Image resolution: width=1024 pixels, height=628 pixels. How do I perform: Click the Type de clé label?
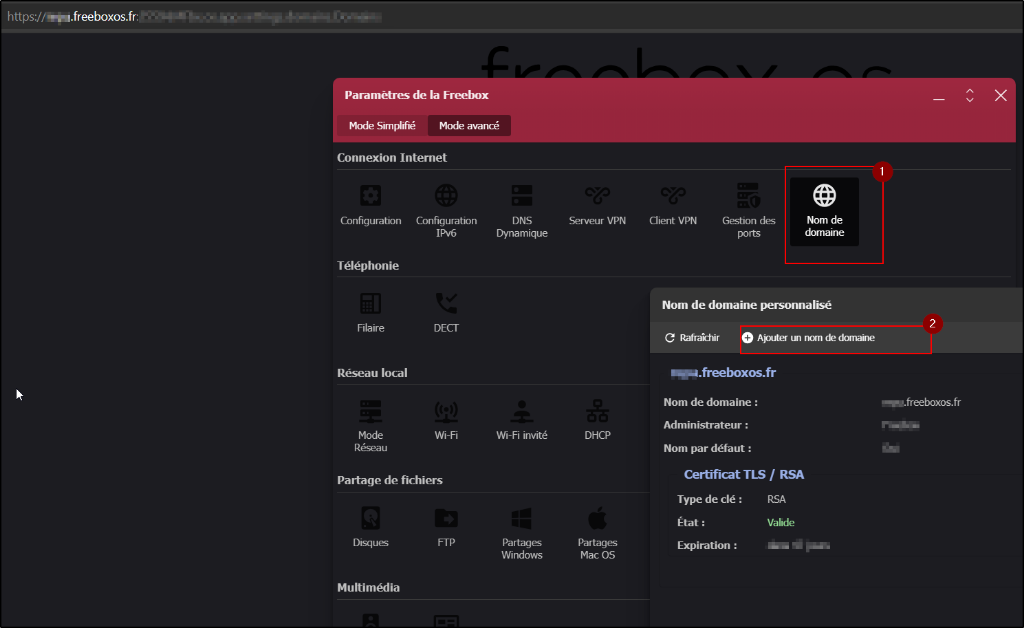(709, 499)
